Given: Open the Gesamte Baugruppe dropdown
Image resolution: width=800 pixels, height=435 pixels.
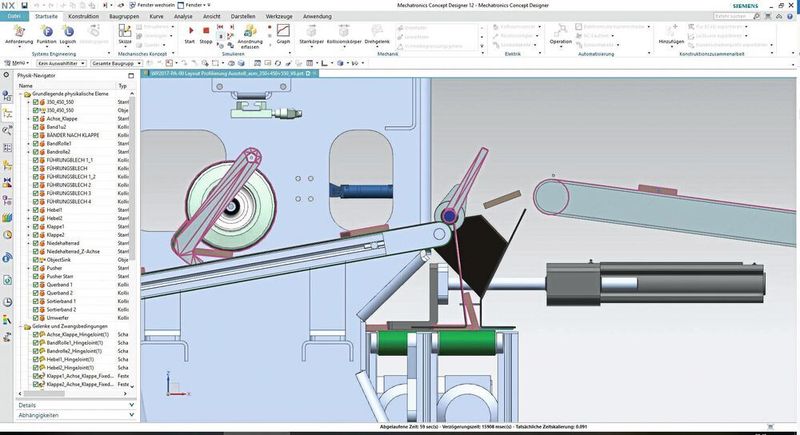Looking at the screenshot, I should (x=116, y=63).
